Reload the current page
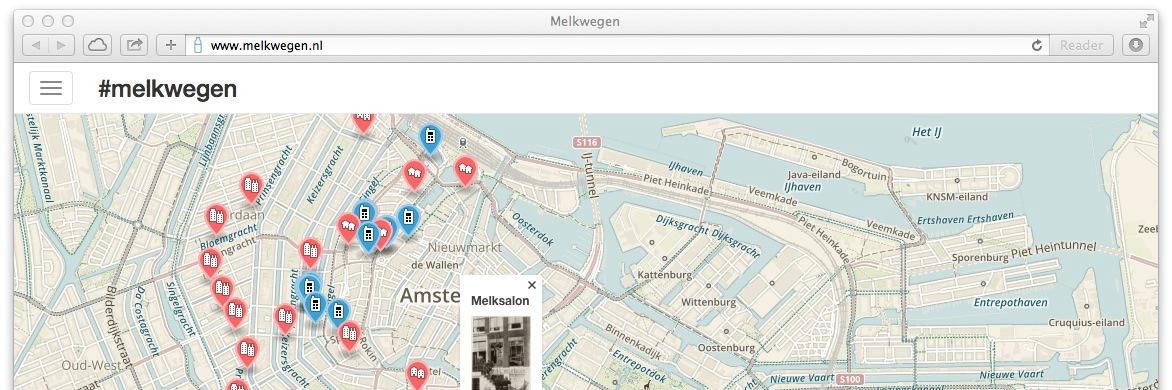The width and height of the screenshot is (1172, 390). pyautogui.click(x=1037, y=46)
